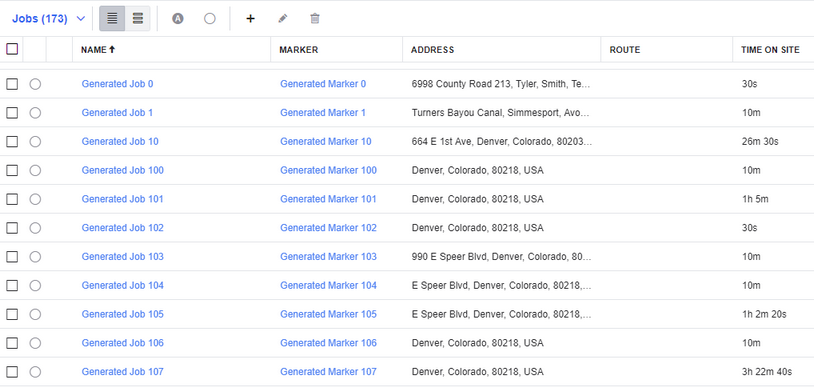Click the circled A auto-assign icon

coord(178,19)
